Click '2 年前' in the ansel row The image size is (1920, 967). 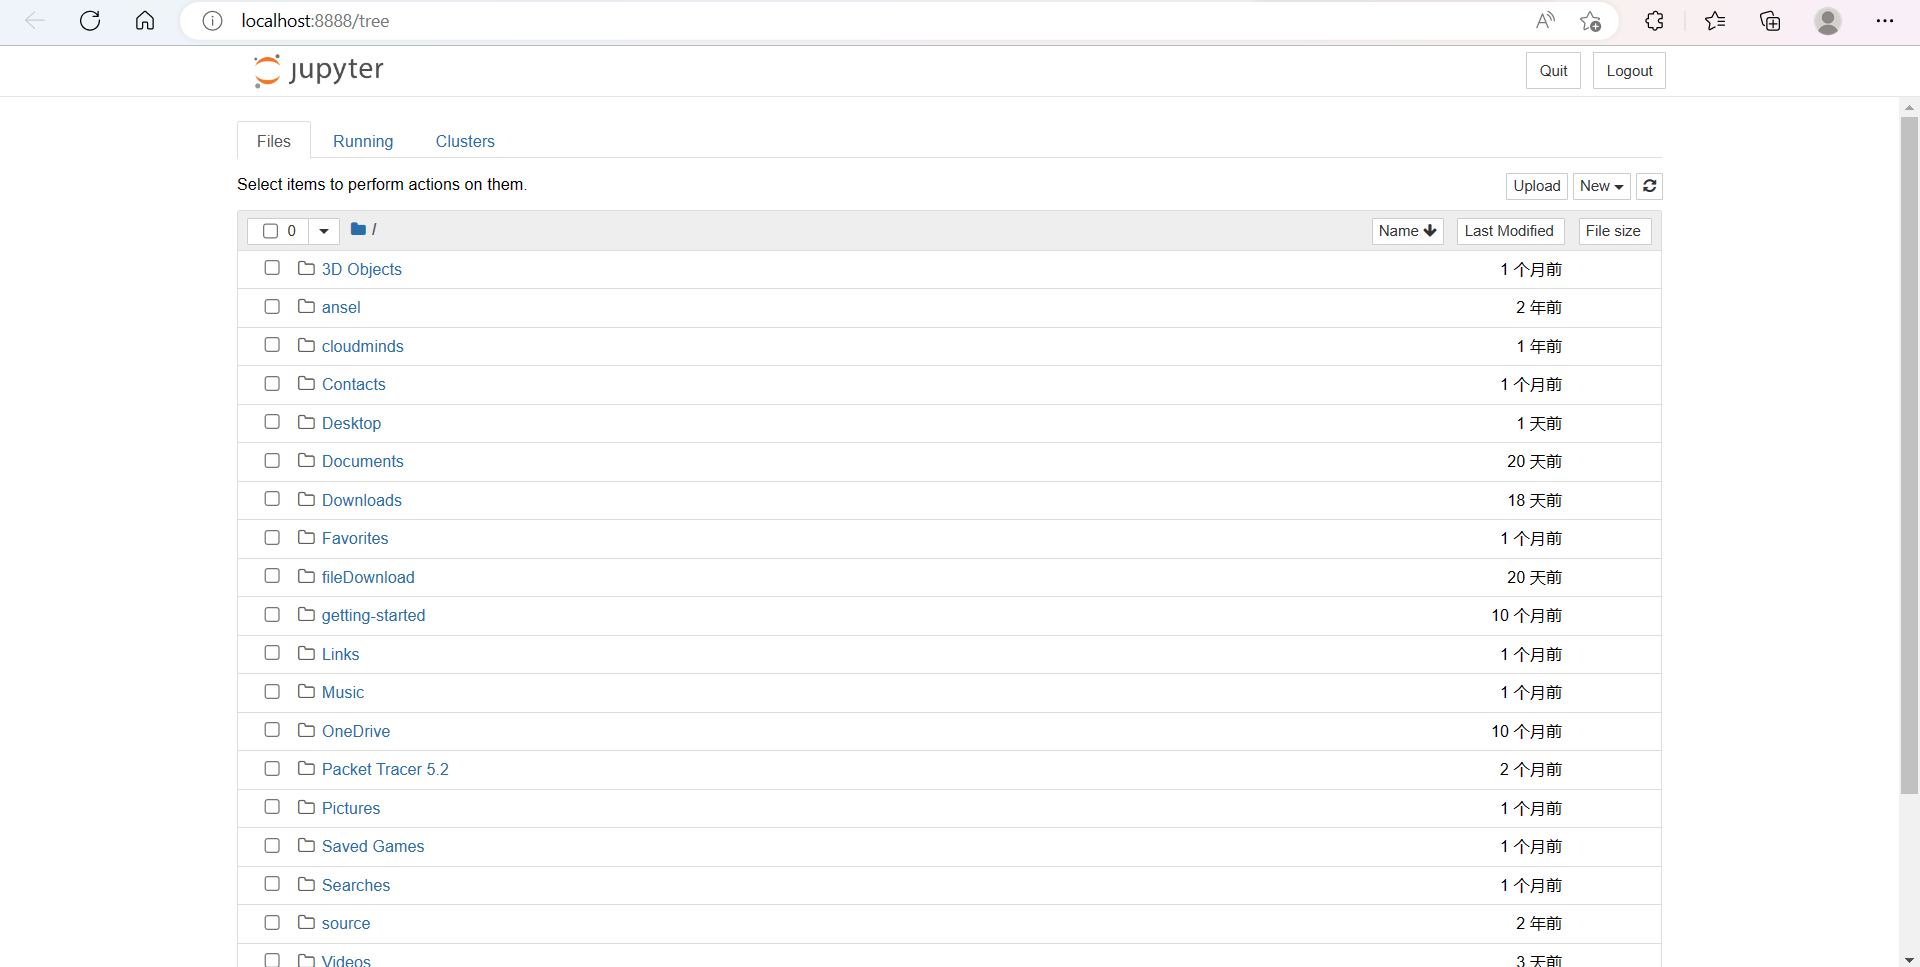[1538, 307]
